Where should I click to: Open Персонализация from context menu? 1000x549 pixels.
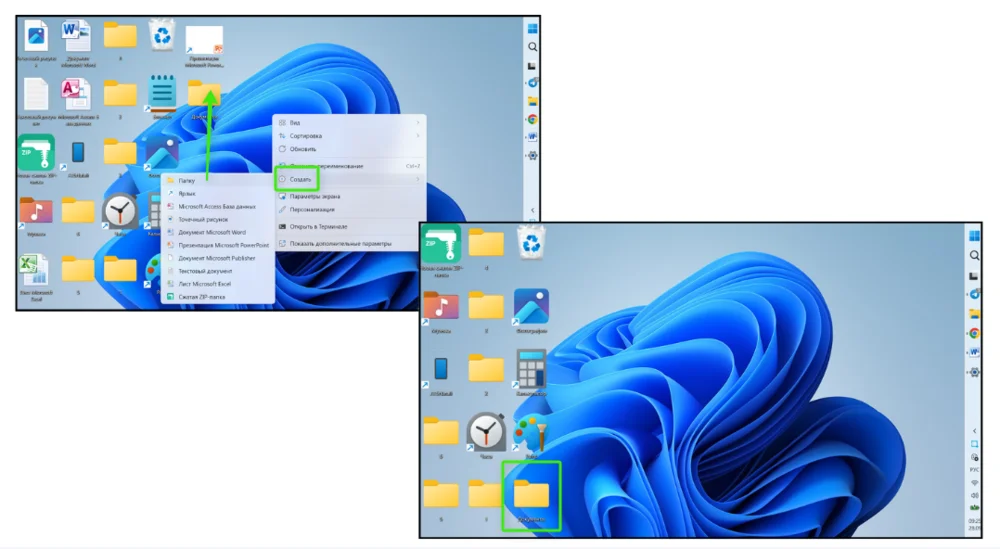tap(349, 209)
